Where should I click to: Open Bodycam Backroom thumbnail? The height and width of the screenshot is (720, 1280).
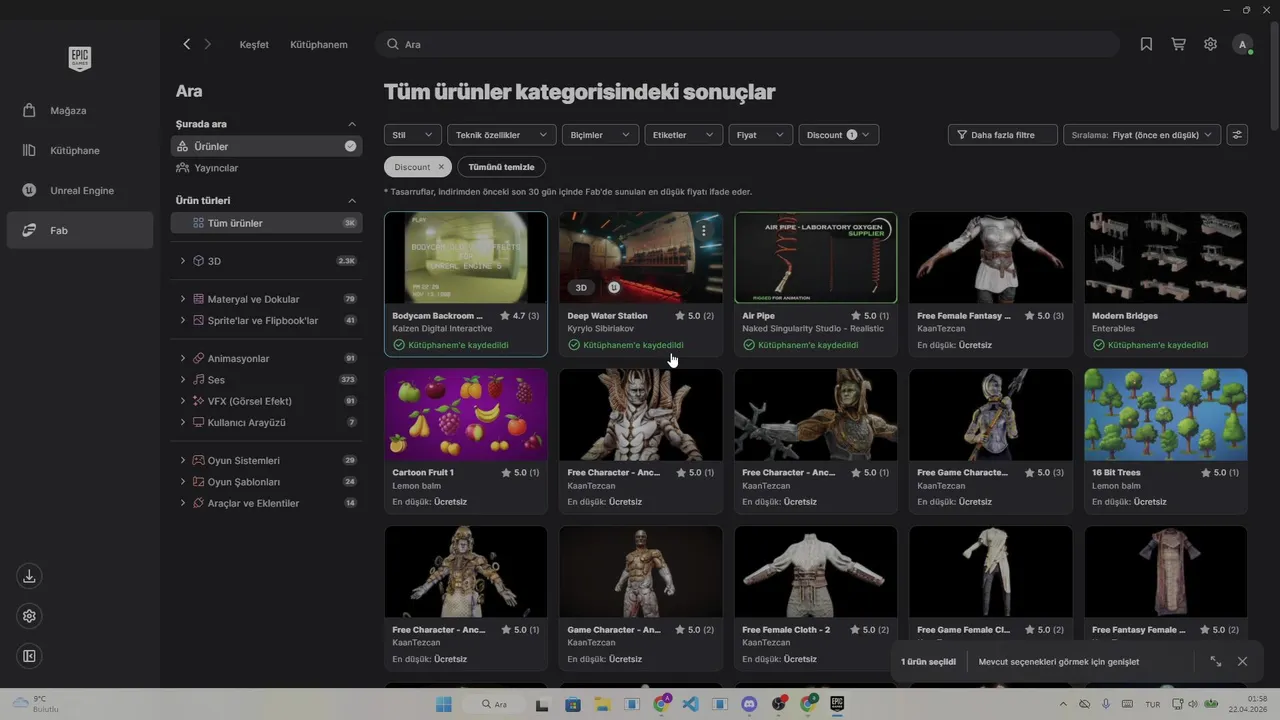(x=466, y=258)
